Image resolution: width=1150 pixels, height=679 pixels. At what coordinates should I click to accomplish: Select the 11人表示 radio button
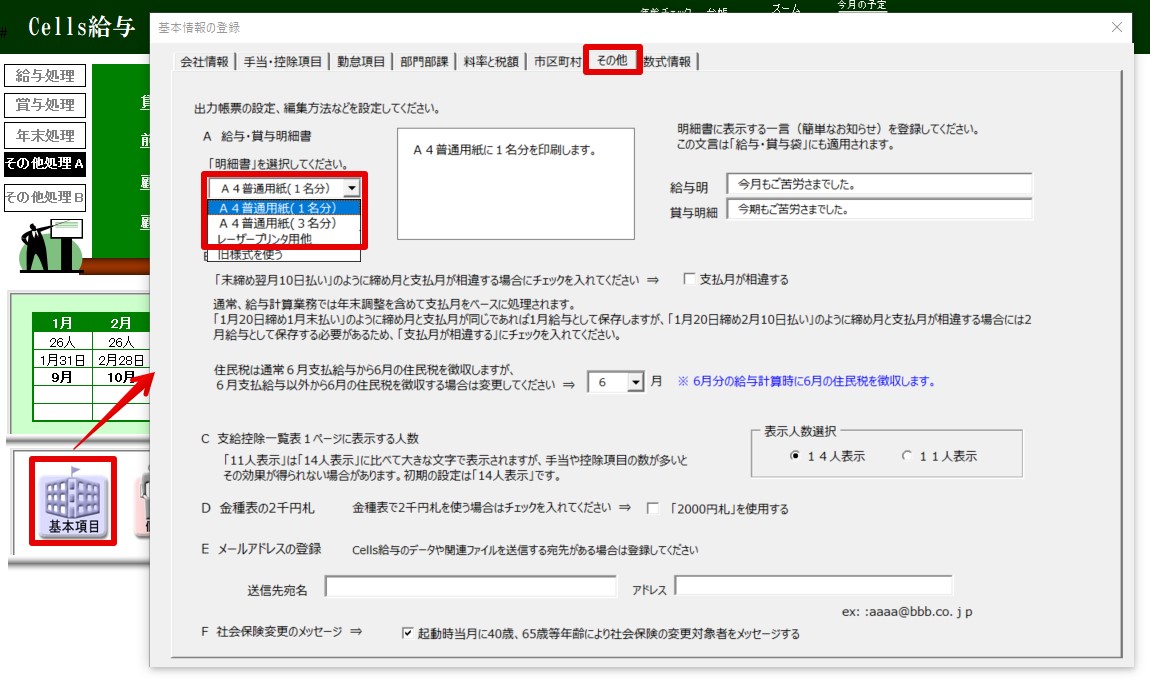[907, 456]
